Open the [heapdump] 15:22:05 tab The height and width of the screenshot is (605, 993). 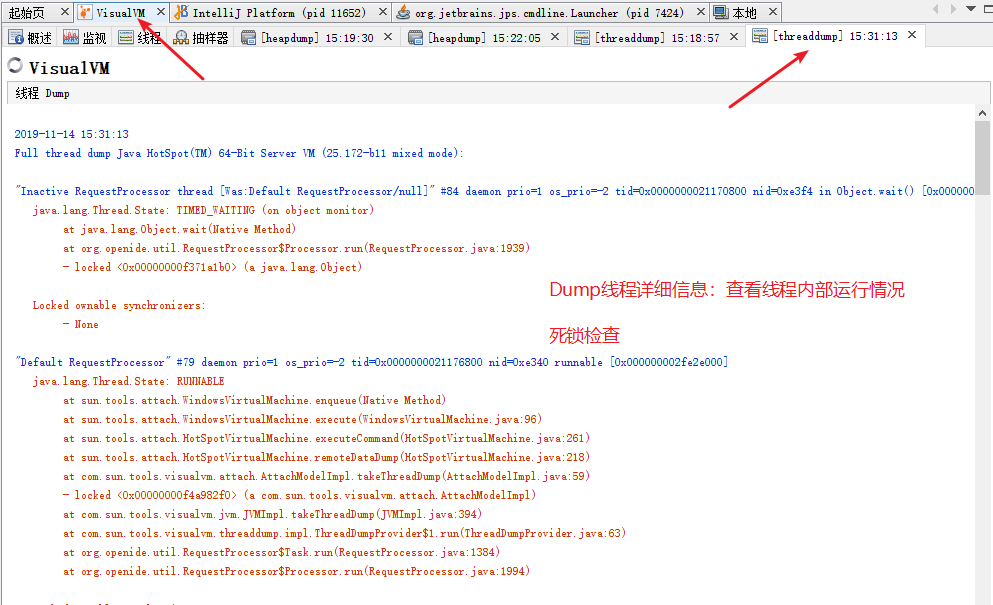484,38
